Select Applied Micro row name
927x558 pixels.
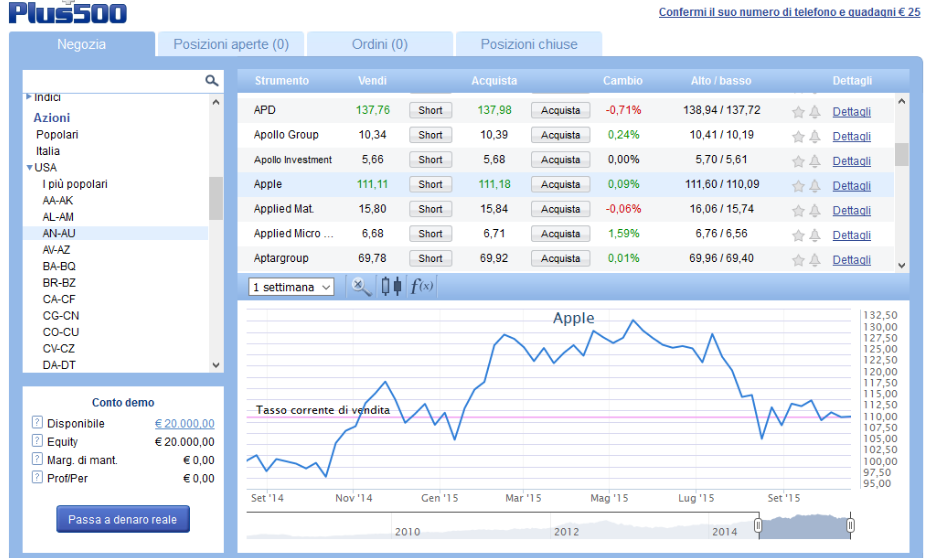point(293,233)
